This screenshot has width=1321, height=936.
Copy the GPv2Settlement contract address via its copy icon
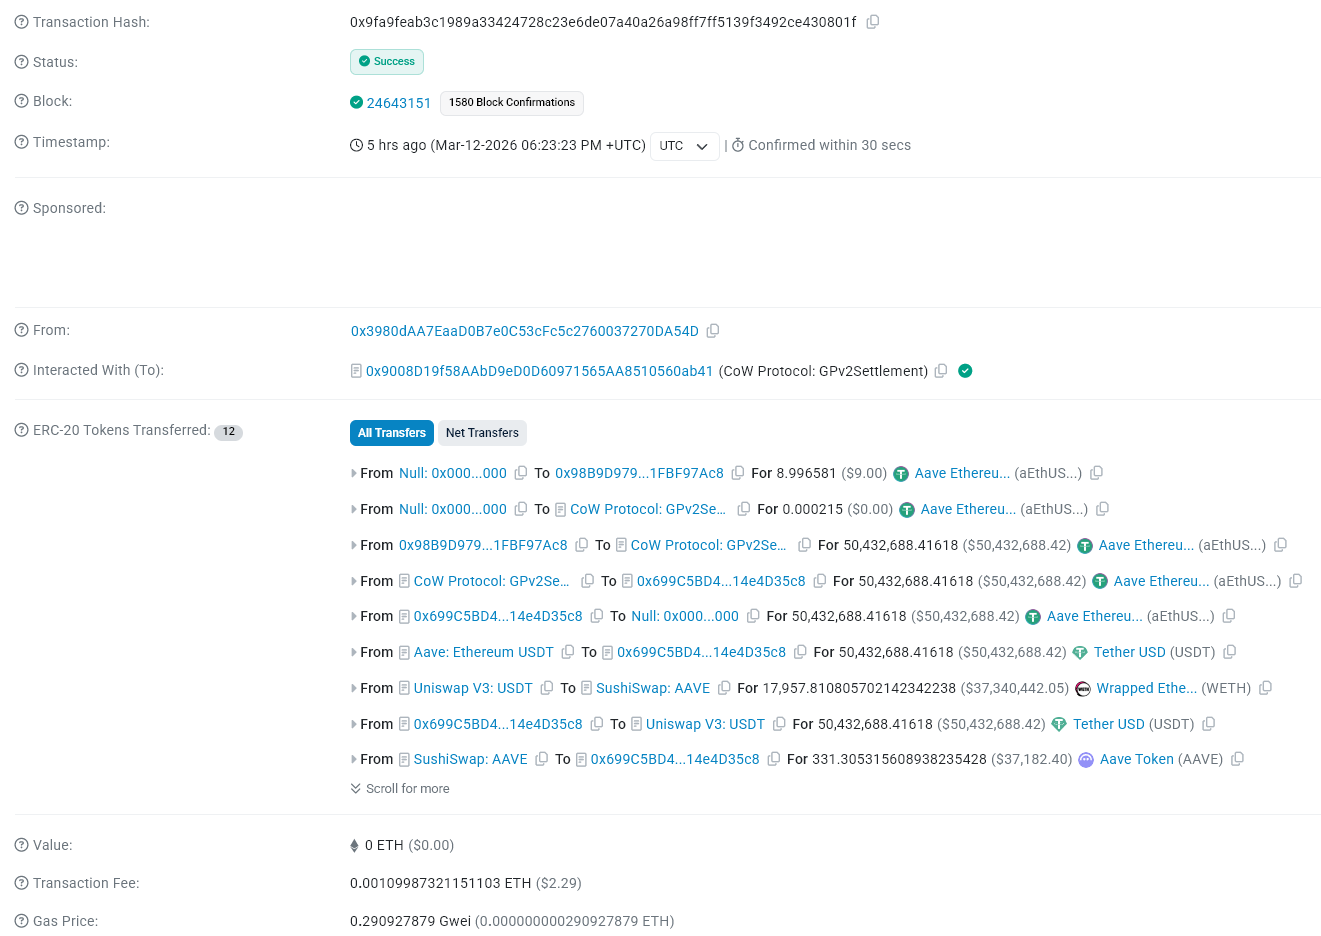tap(941, 370)
